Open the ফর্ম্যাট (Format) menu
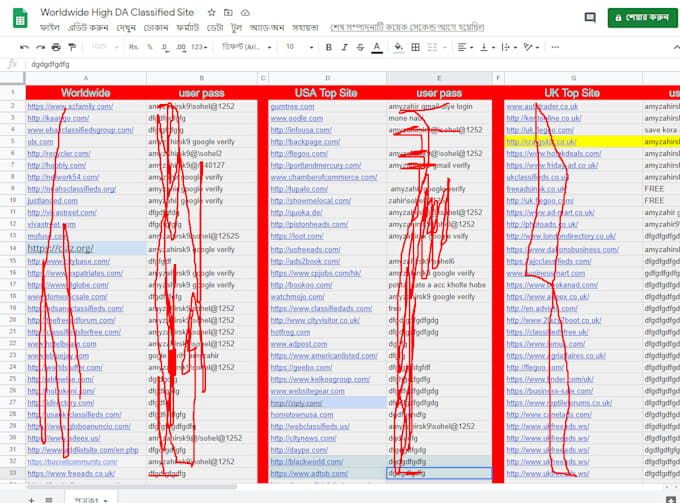The width and height of the screenshot is (680, 503). point(187,27)
